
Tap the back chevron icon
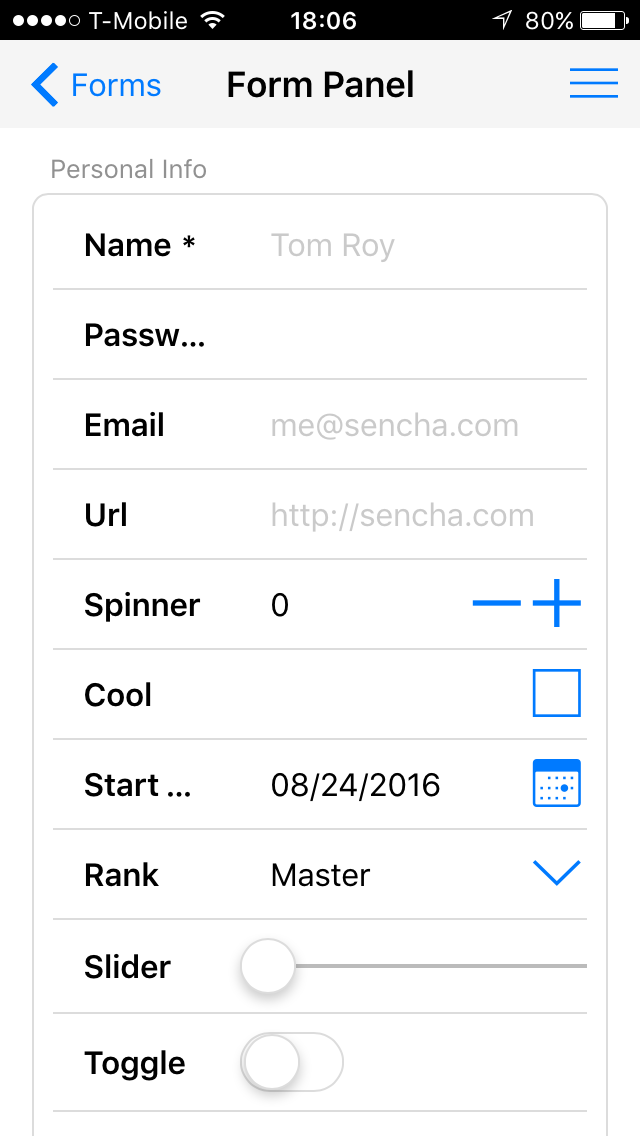[x=46, y=85]
